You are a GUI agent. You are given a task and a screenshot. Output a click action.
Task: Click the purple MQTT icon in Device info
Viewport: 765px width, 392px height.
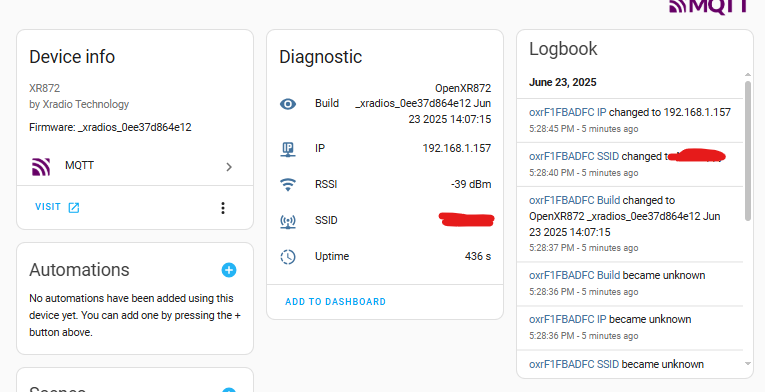pyautogui.click(x=41, y=166)
